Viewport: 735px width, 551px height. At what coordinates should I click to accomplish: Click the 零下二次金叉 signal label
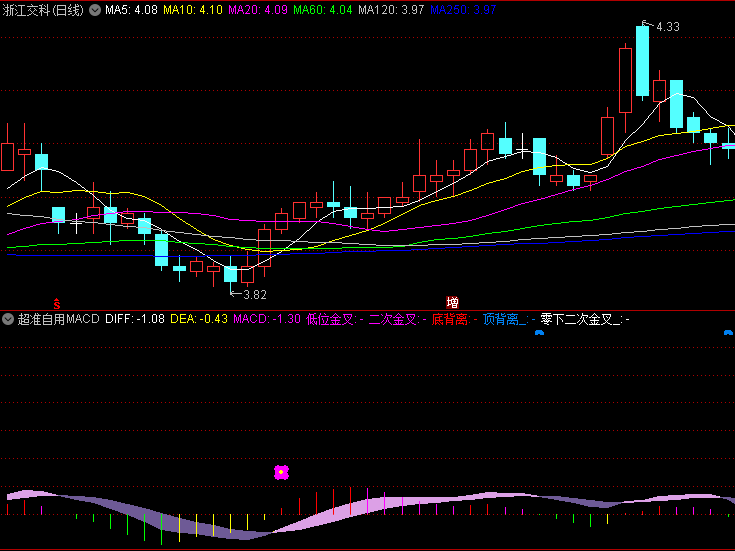pyautogui.click(x=581, y=319)
